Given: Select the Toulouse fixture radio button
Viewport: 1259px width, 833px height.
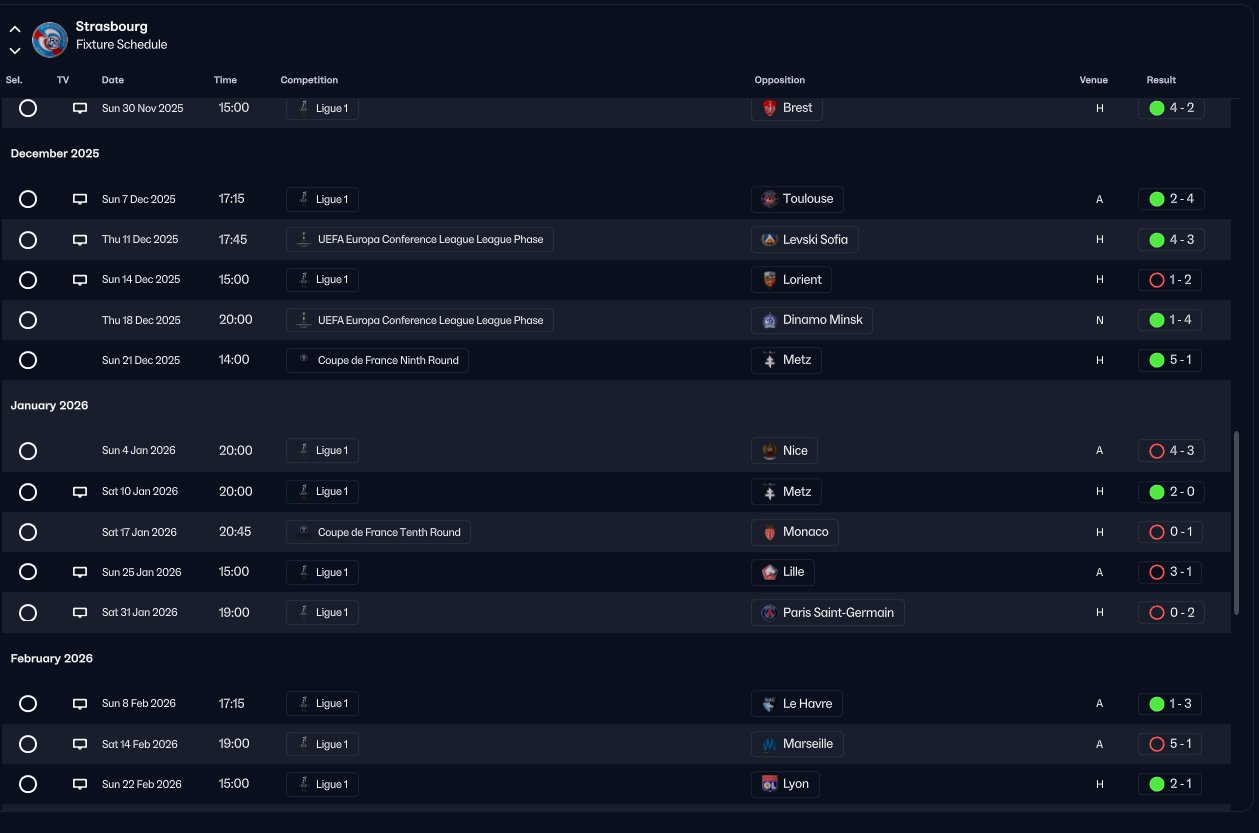Looking at the screenshot, I should [28, 199].
